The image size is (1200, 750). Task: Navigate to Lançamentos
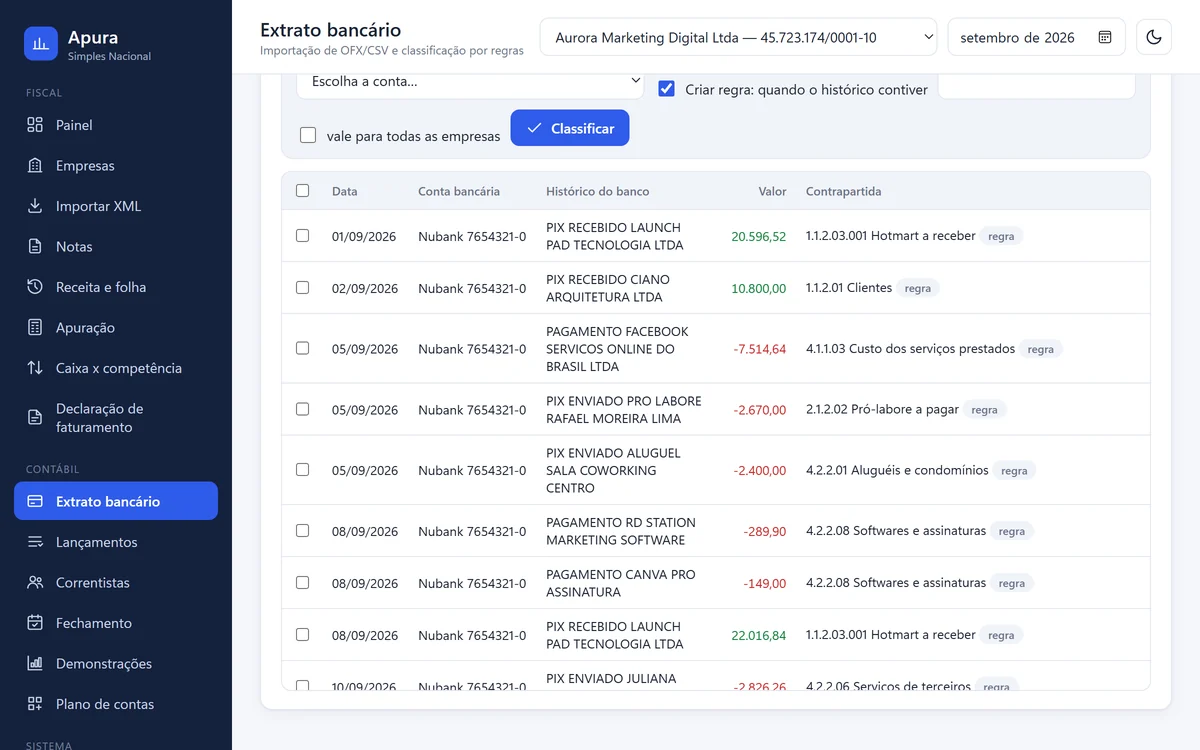tap(116, 542)
